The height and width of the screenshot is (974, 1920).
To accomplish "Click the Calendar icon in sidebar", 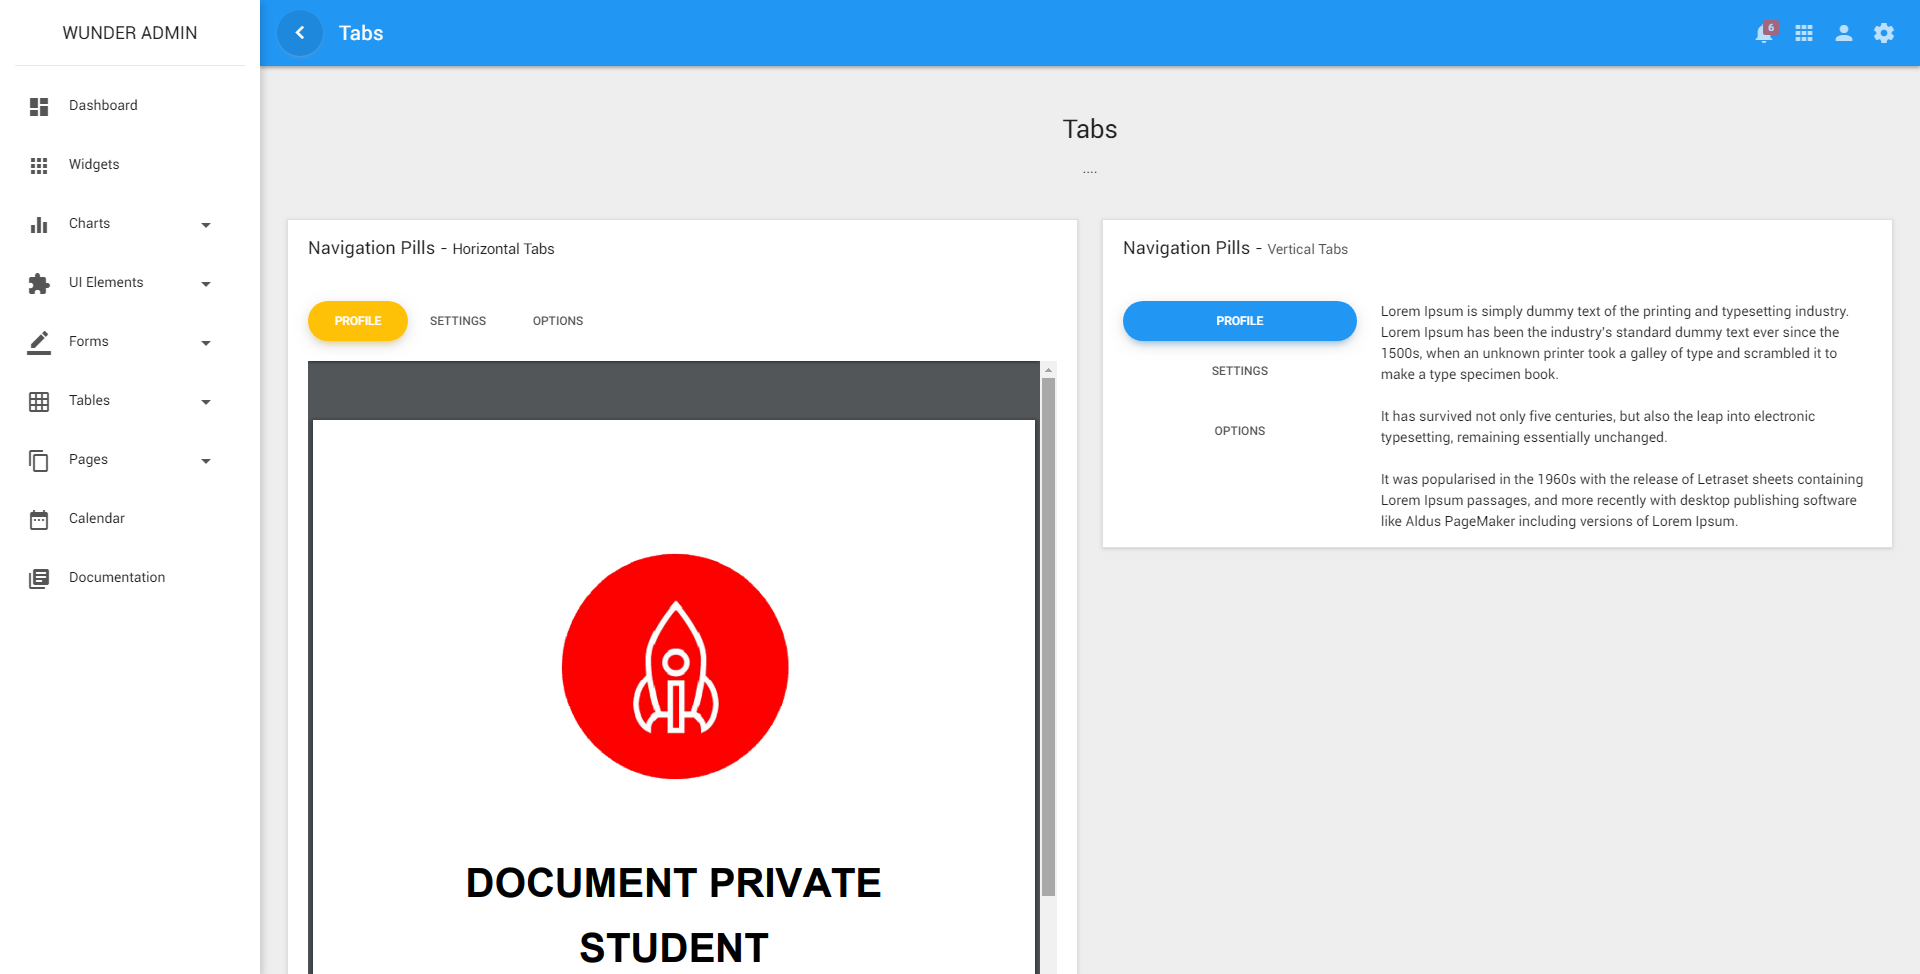I will click(x=39, y=519).
